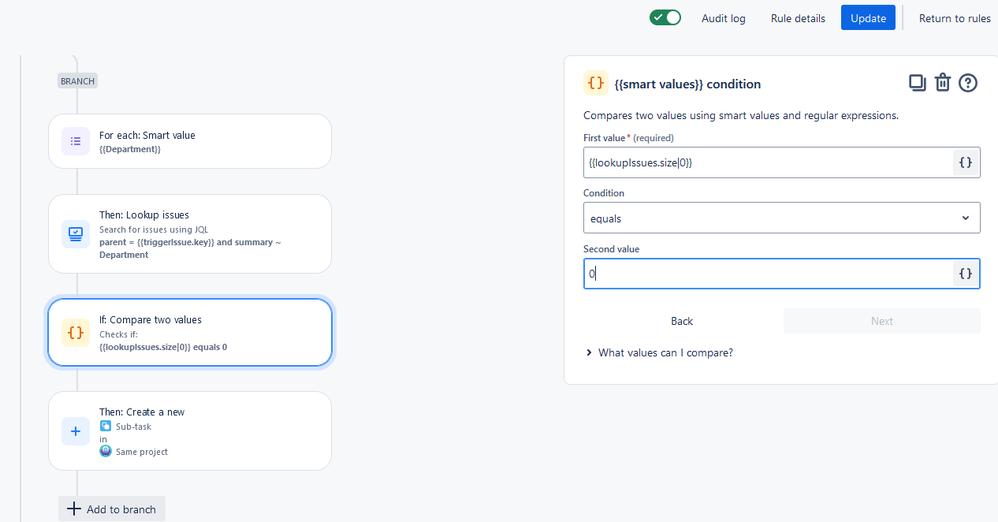The width and height of the screenshot is (998, 522).
Task: Click the First value input field
Action: click(x=767, y=162)
